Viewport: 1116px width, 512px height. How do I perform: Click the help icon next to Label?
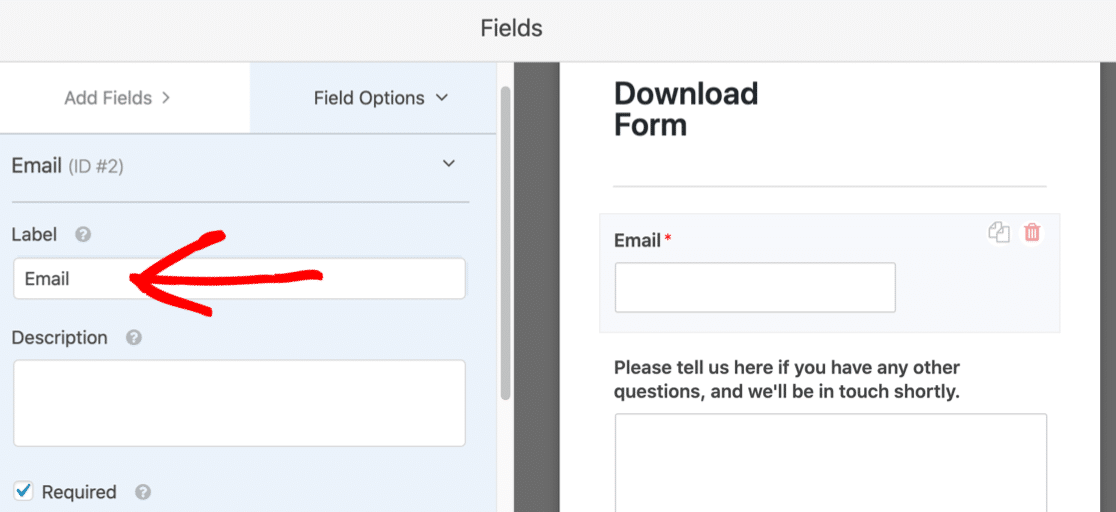(84, 235)
